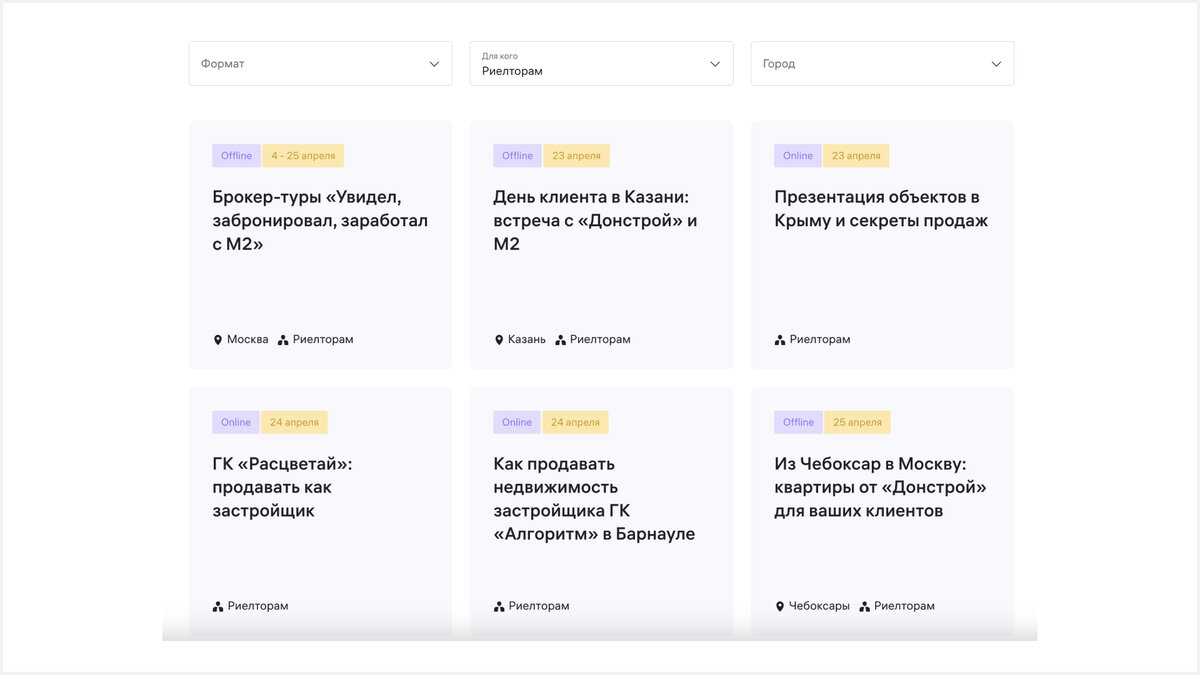The height and width of the screenshot is (675, 1200).
Task: Toggle the Online badge on the Крым presentation
Action: pyautogui.click(x=797, y=155)
